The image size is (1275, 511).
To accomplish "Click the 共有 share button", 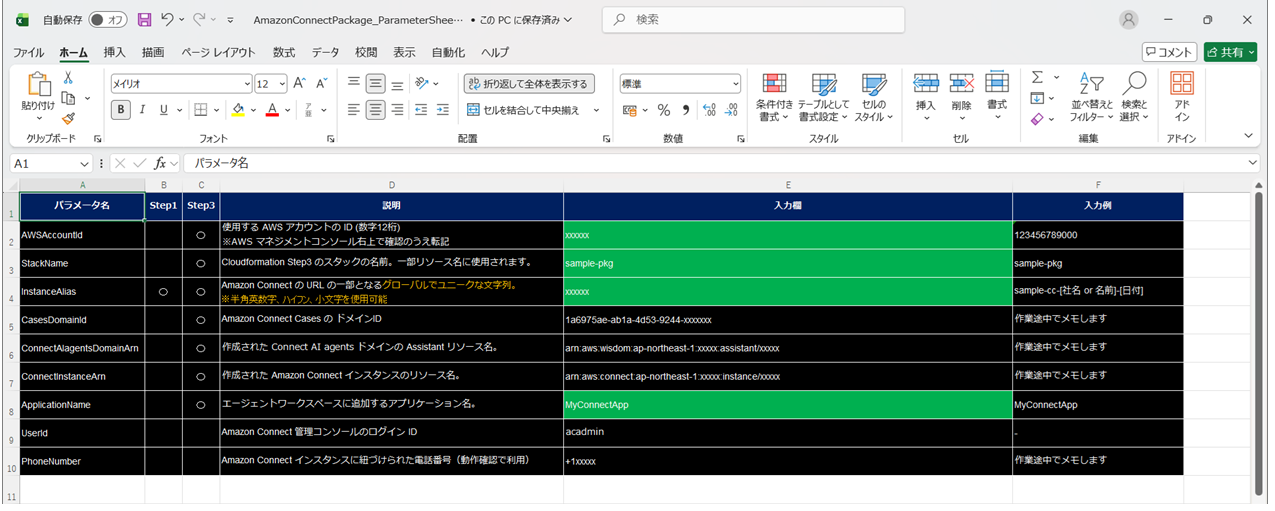I will [x=1230, y=52].
